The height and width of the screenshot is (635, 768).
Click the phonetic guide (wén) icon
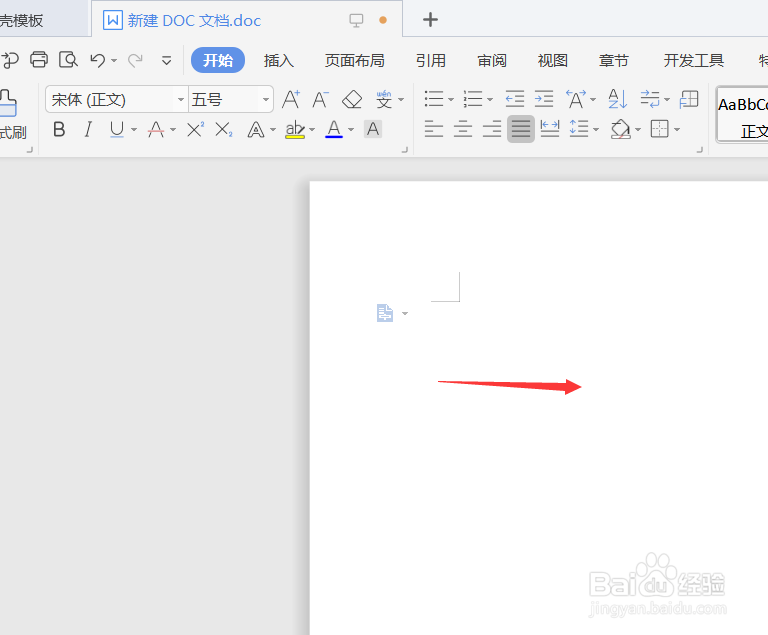tap(384, 99)
